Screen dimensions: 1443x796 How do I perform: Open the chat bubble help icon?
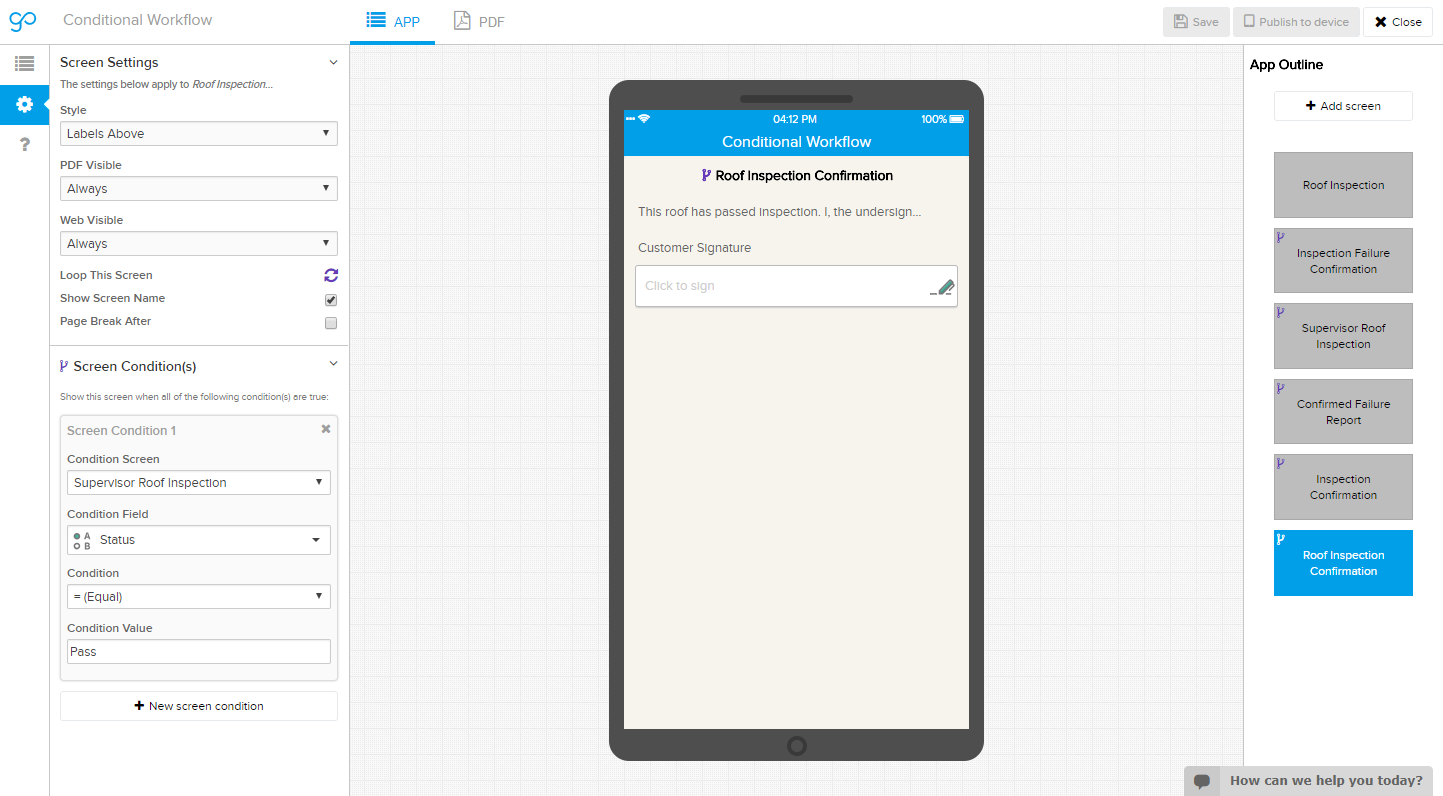coord(1202,781)
